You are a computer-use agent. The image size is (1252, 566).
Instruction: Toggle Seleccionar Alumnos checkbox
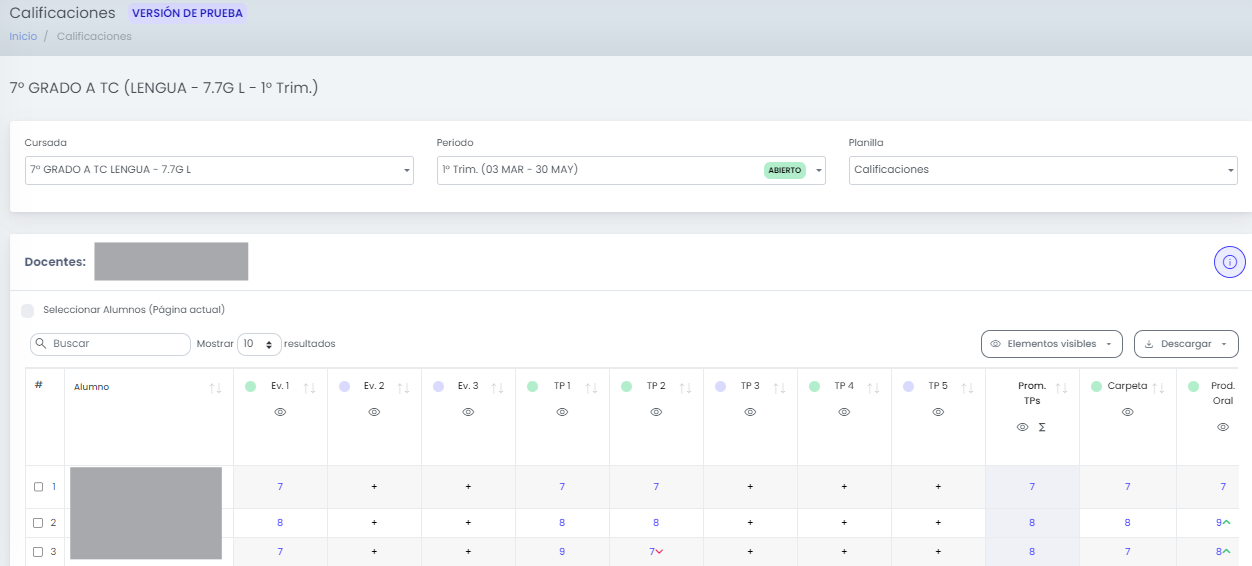(x=28, y=311)
